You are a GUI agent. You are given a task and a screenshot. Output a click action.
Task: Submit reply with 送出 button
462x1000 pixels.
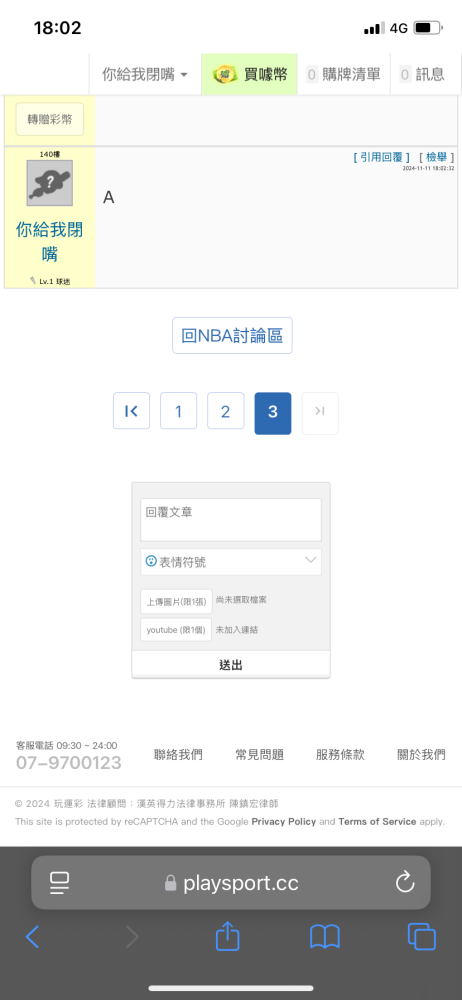[231, 665]
